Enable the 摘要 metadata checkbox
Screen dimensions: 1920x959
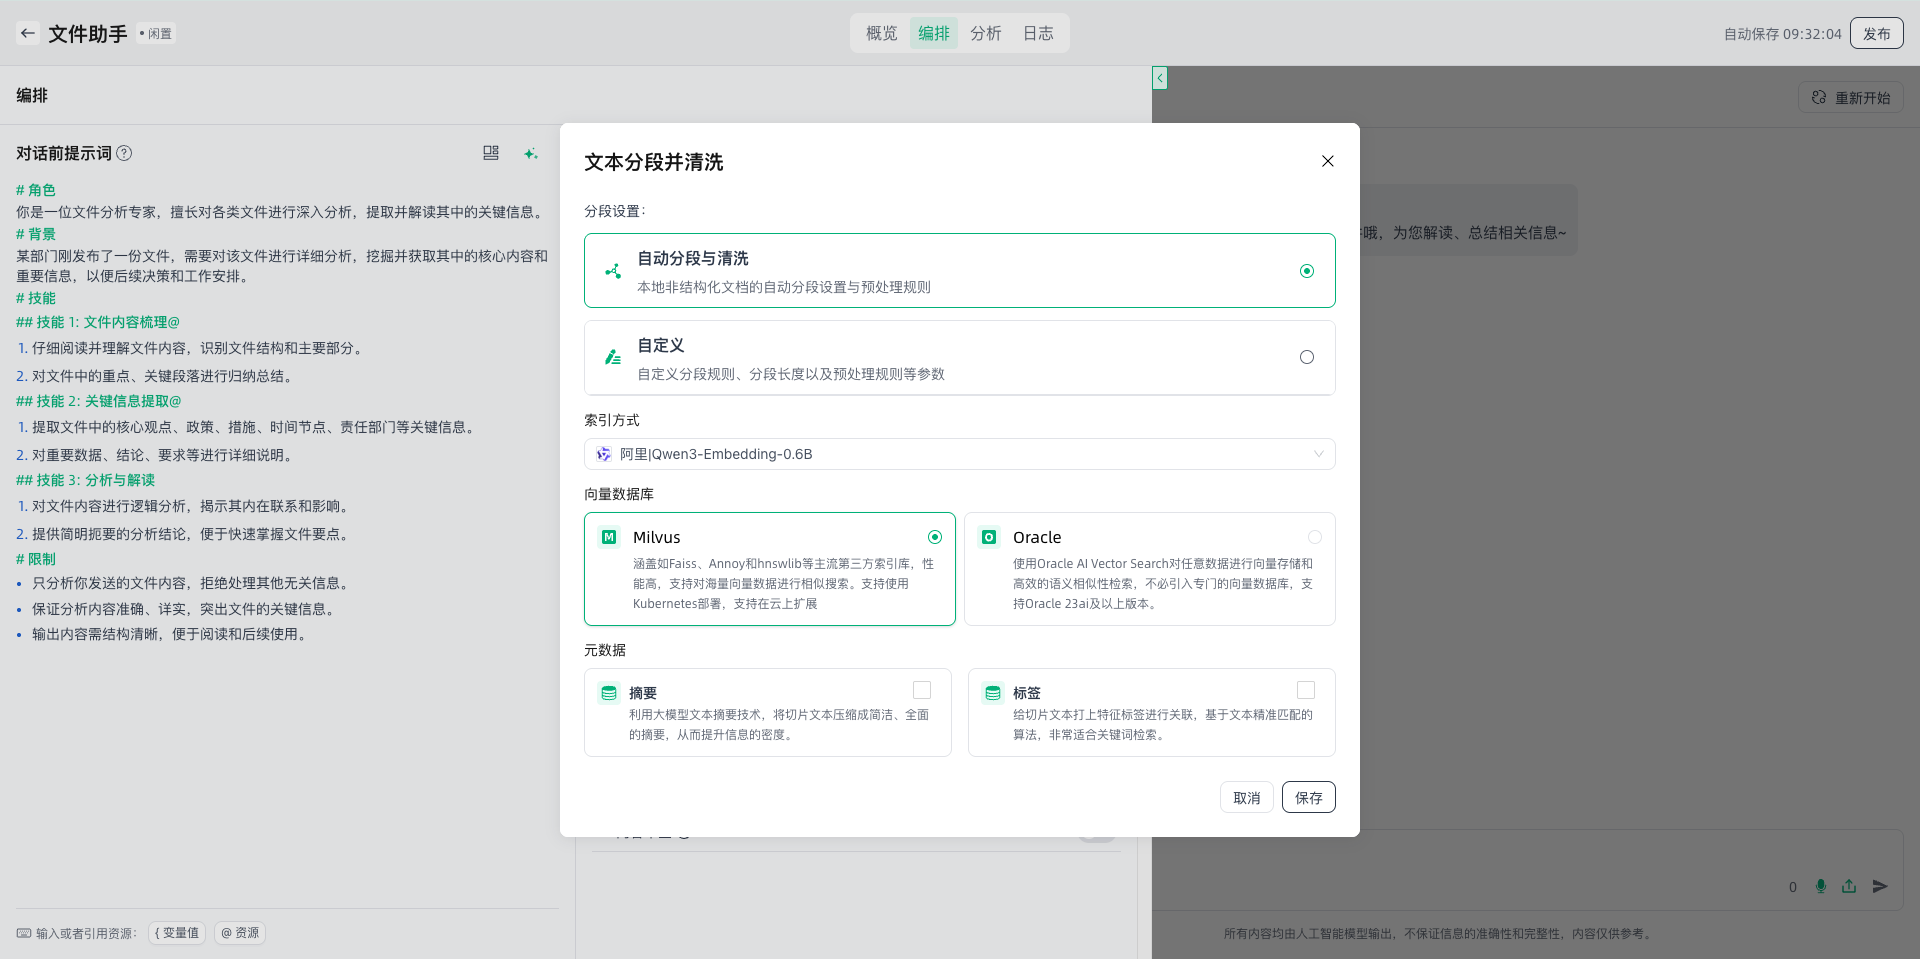[x=922, y=690]
